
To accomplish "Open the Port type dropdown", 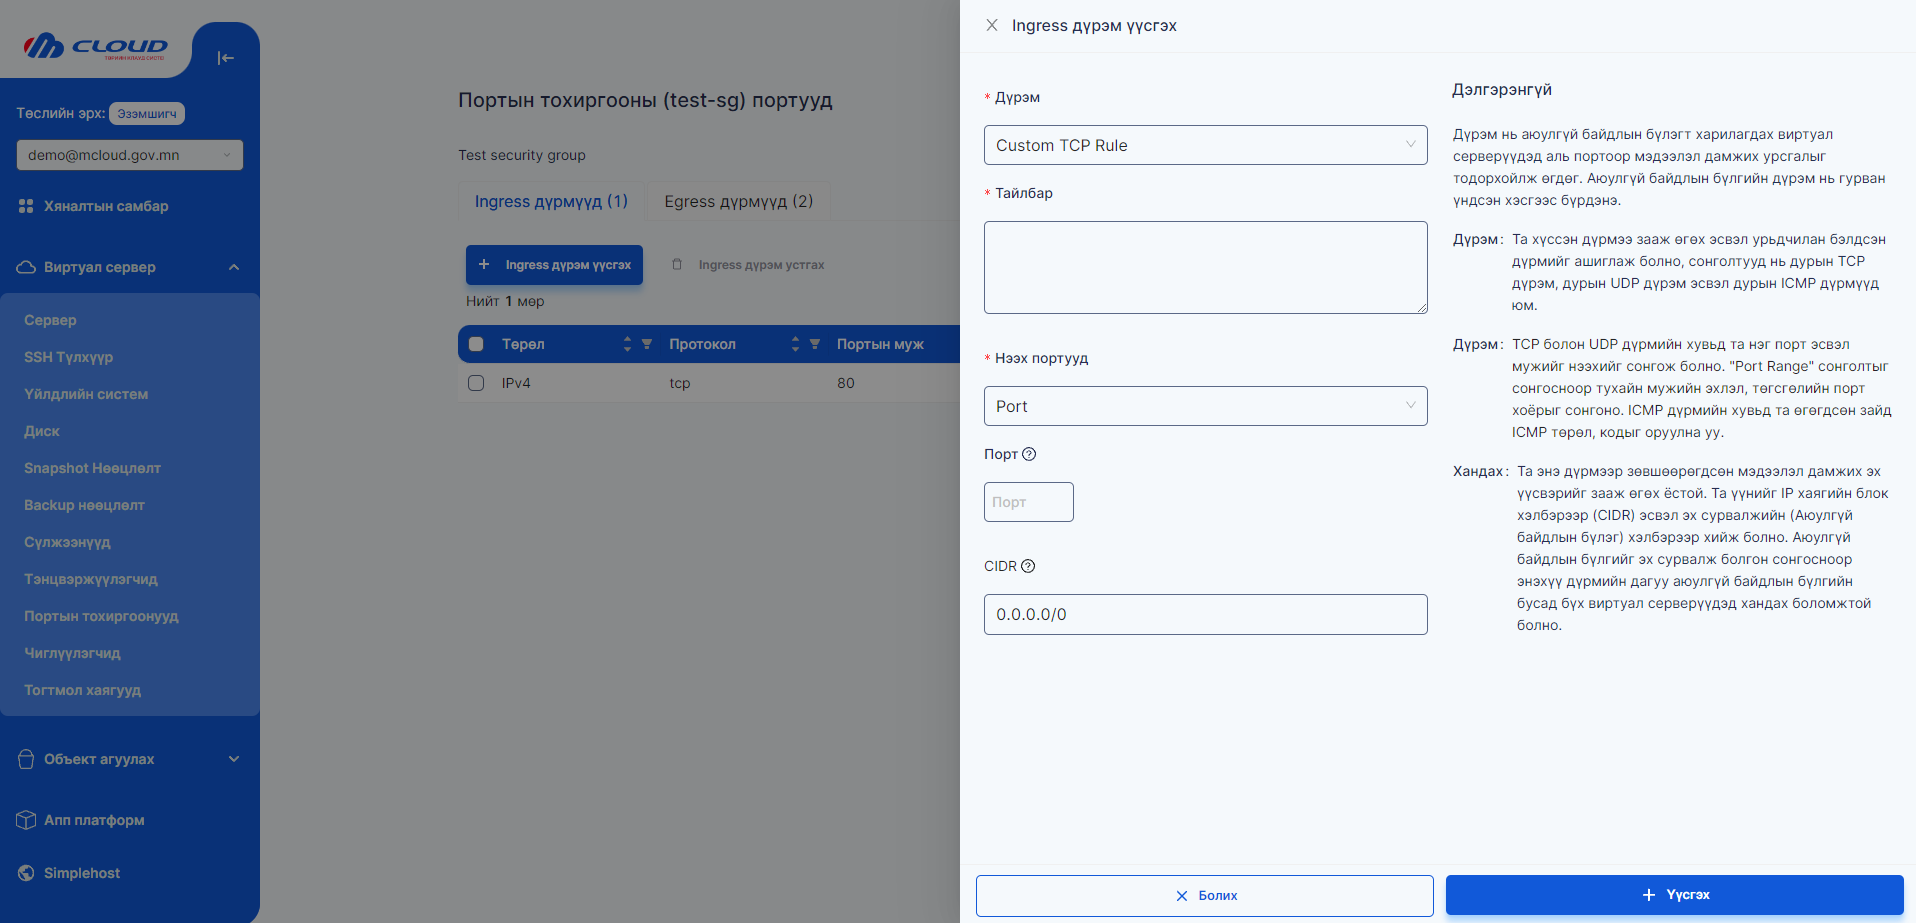I will [x=1205, y=406].
